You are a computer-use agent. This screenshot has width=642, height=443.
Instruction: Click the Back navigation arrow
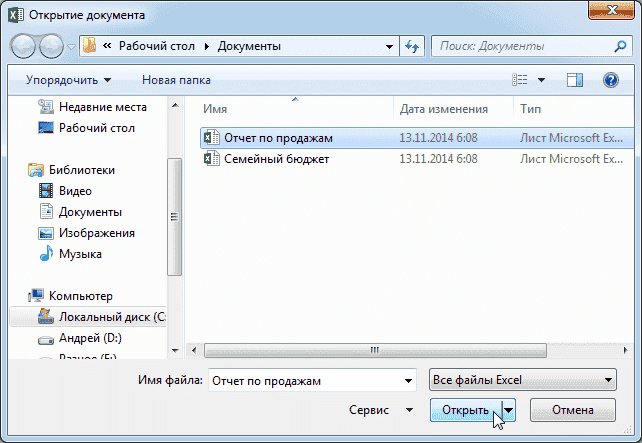click(x=23, y=46)
